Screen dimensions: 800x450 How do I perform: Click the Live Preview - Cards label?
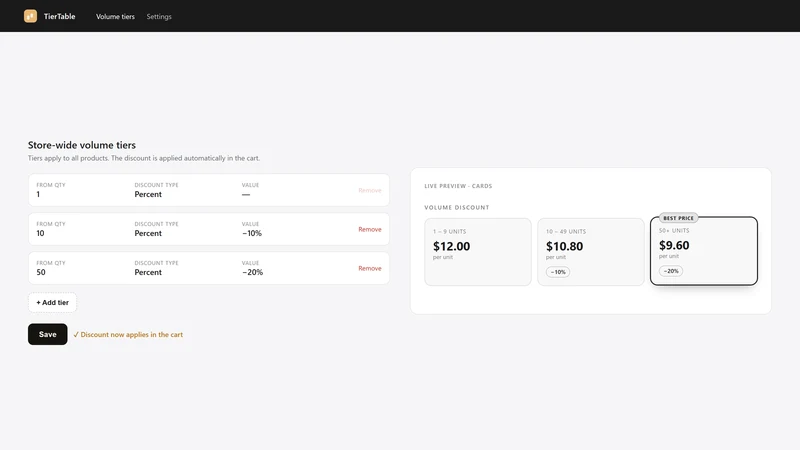click(x=458, y=186)
